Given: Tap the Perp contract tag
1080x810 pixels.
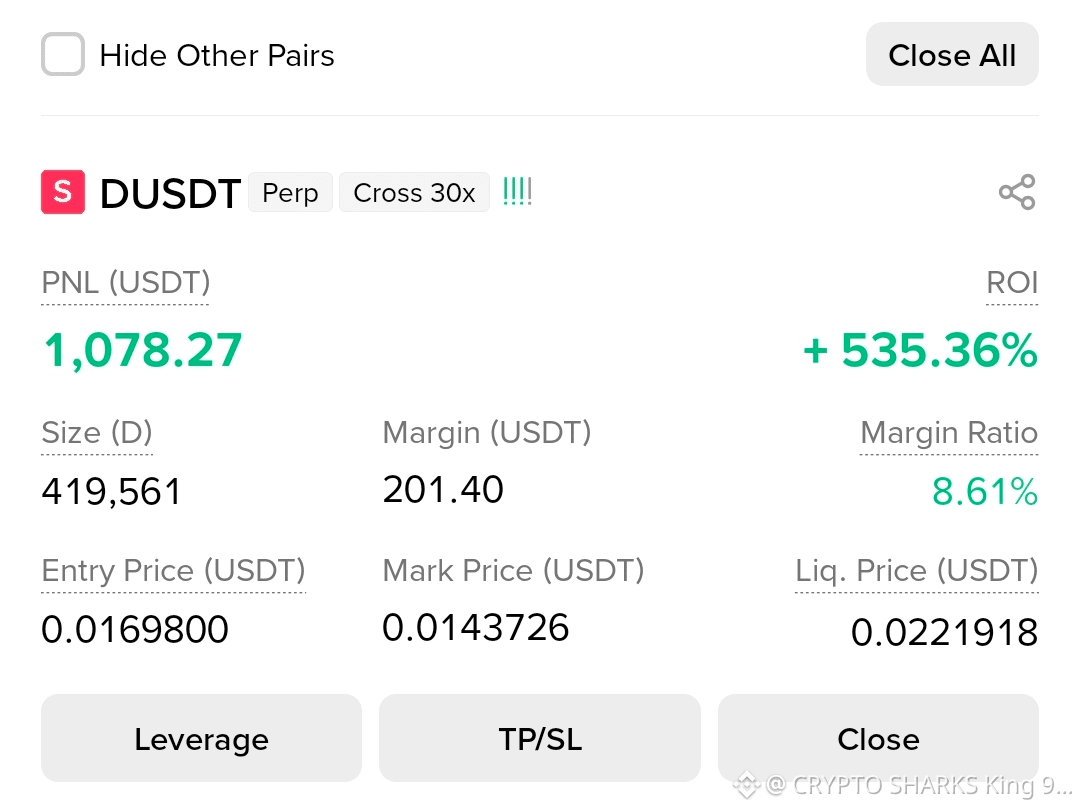Looking at the screenshot, I should [x=290, y=192].
